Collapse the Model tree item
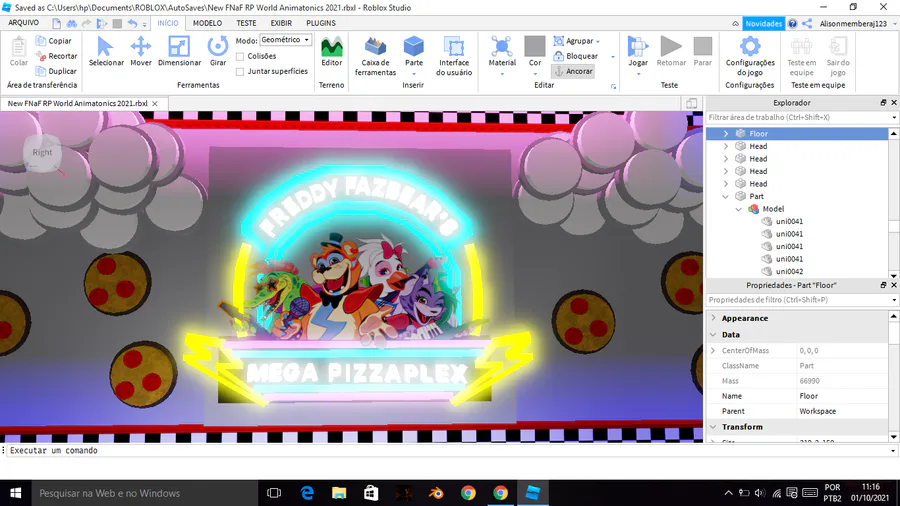900x506 pixels. (739, 209)
